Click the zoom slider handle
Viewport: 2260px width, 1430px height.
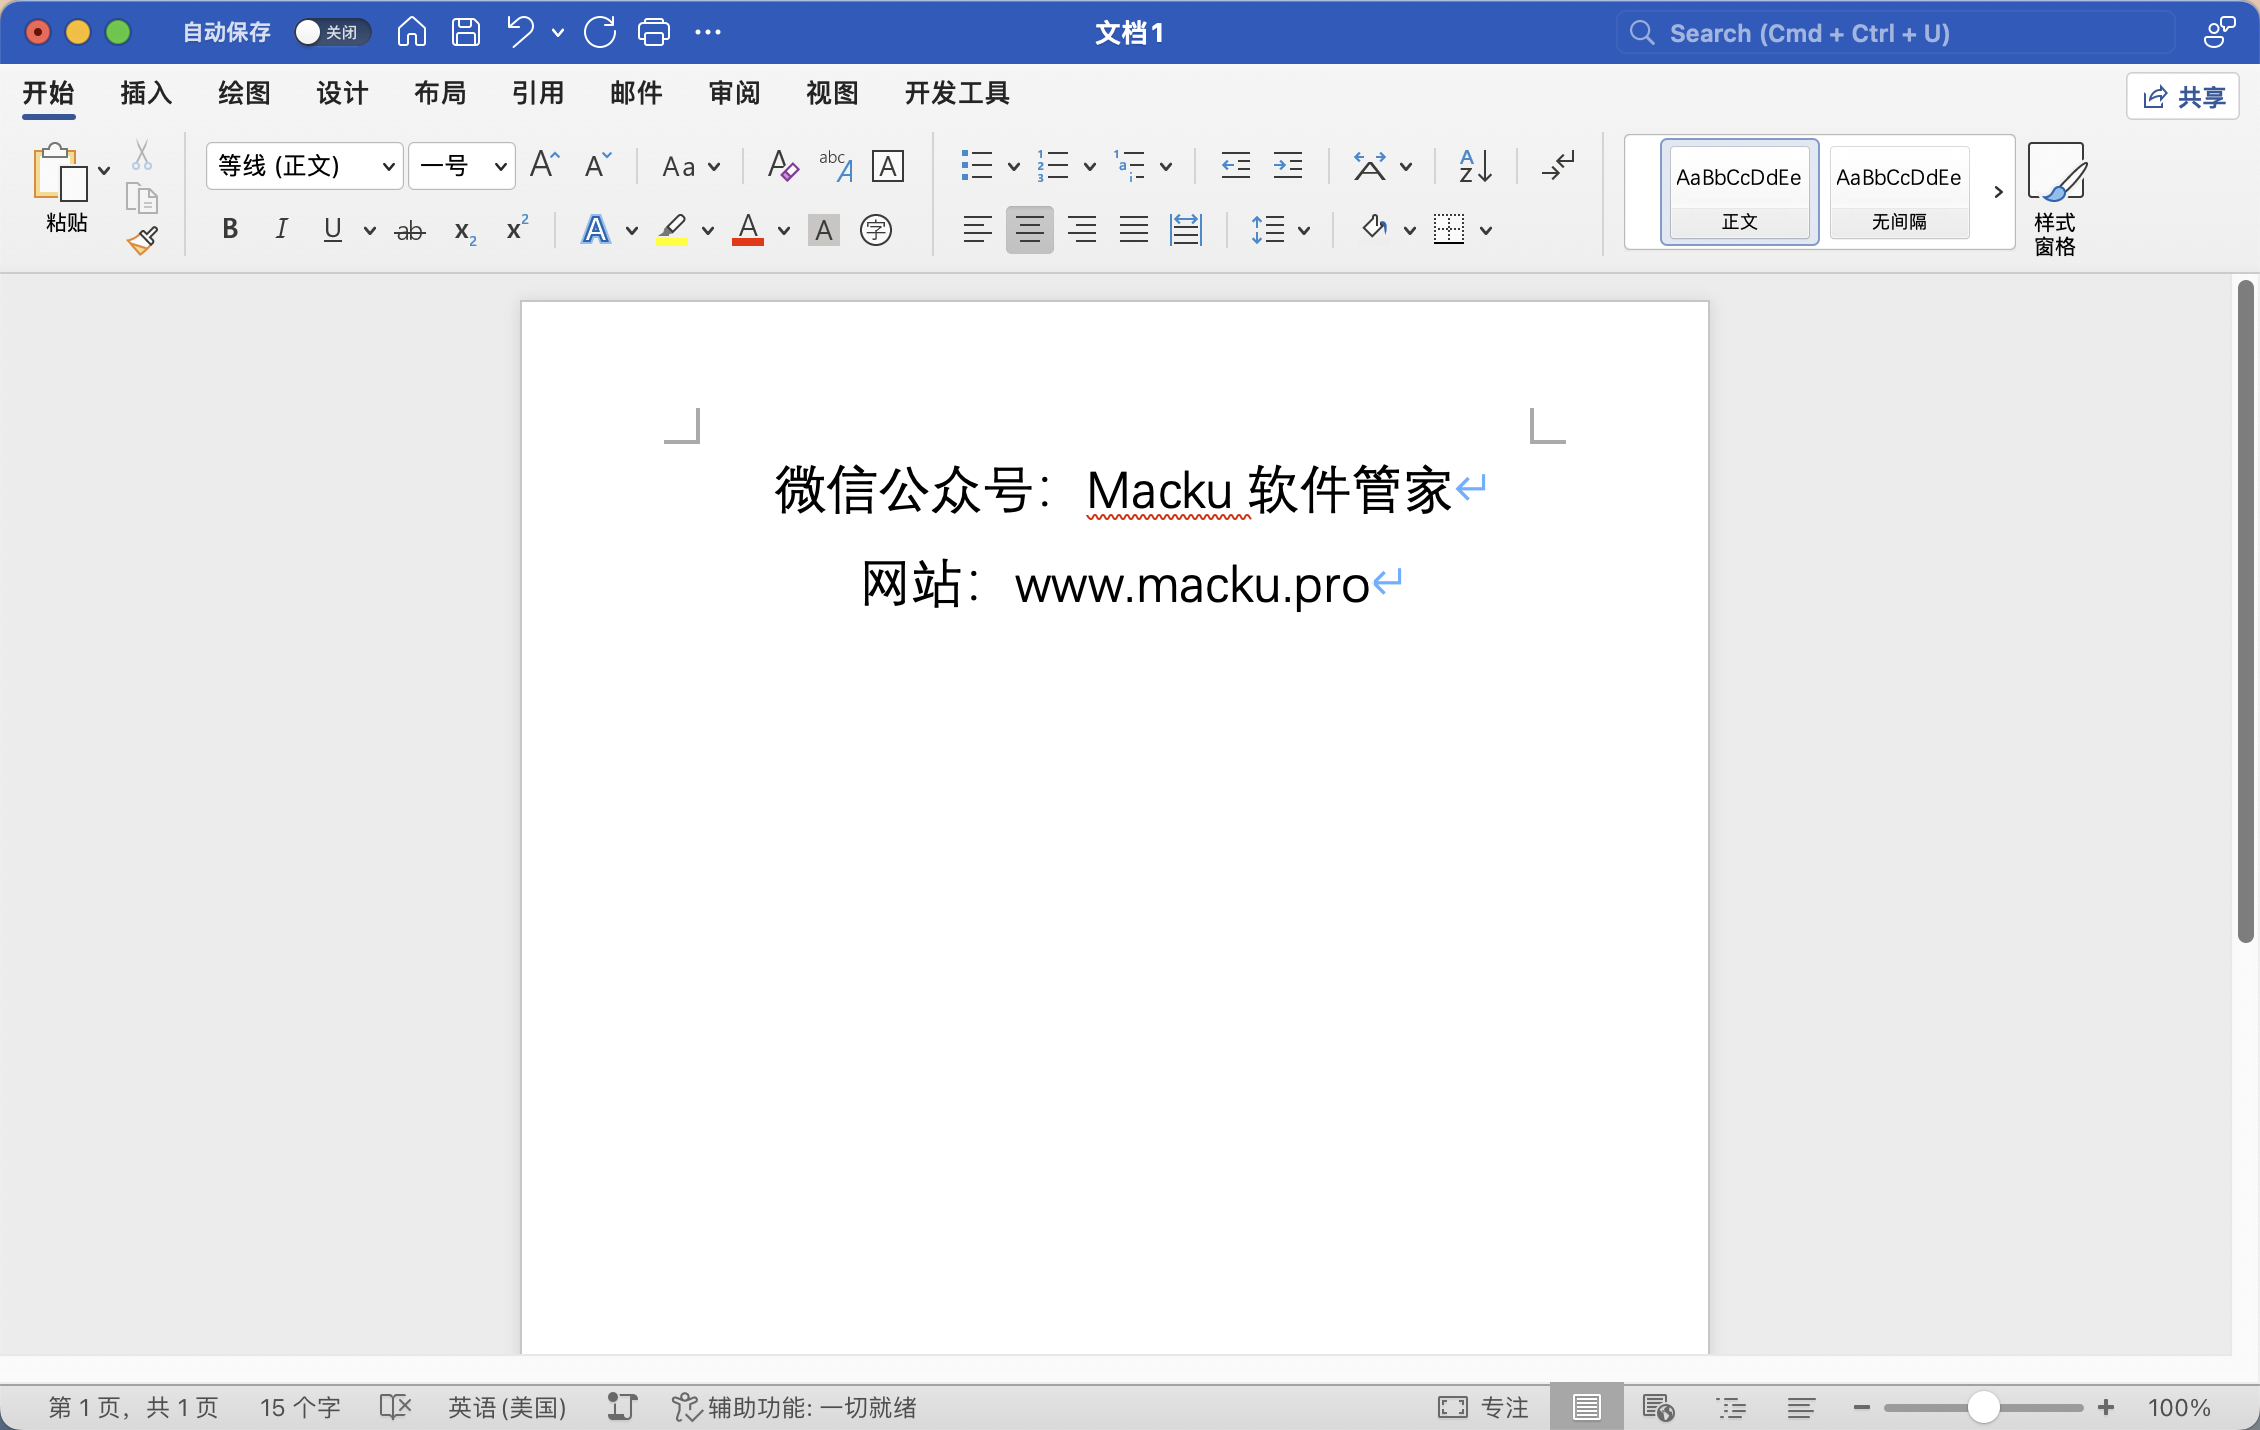click(x=1983, y=1408)
